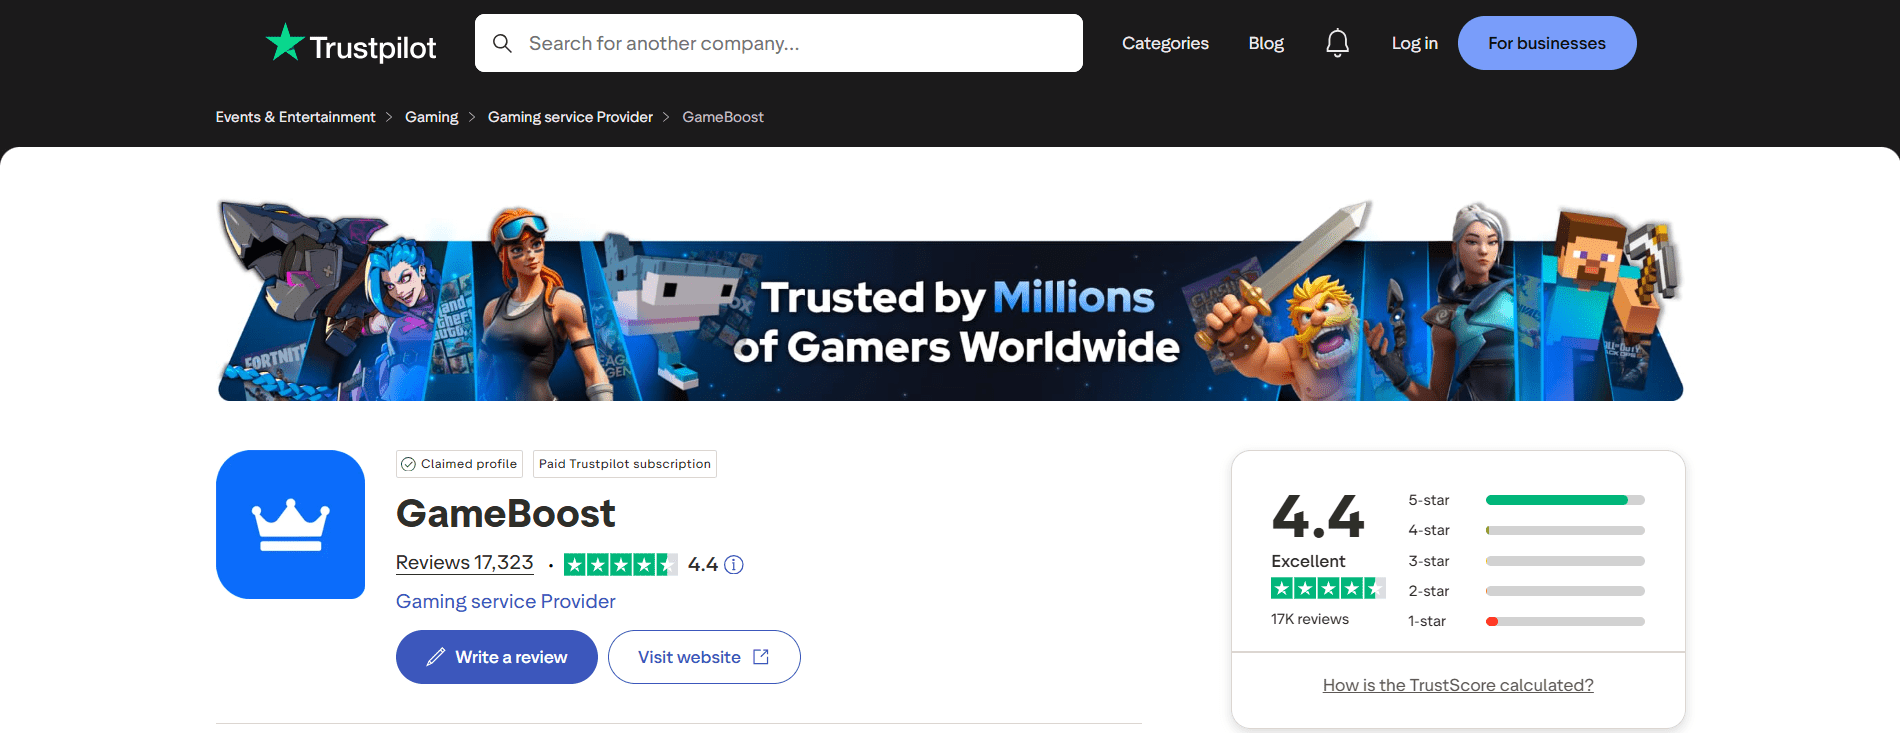This screenshot has width=1900, height=733.
Task: Open Visit website external link
Action: [x=703, y=657]
